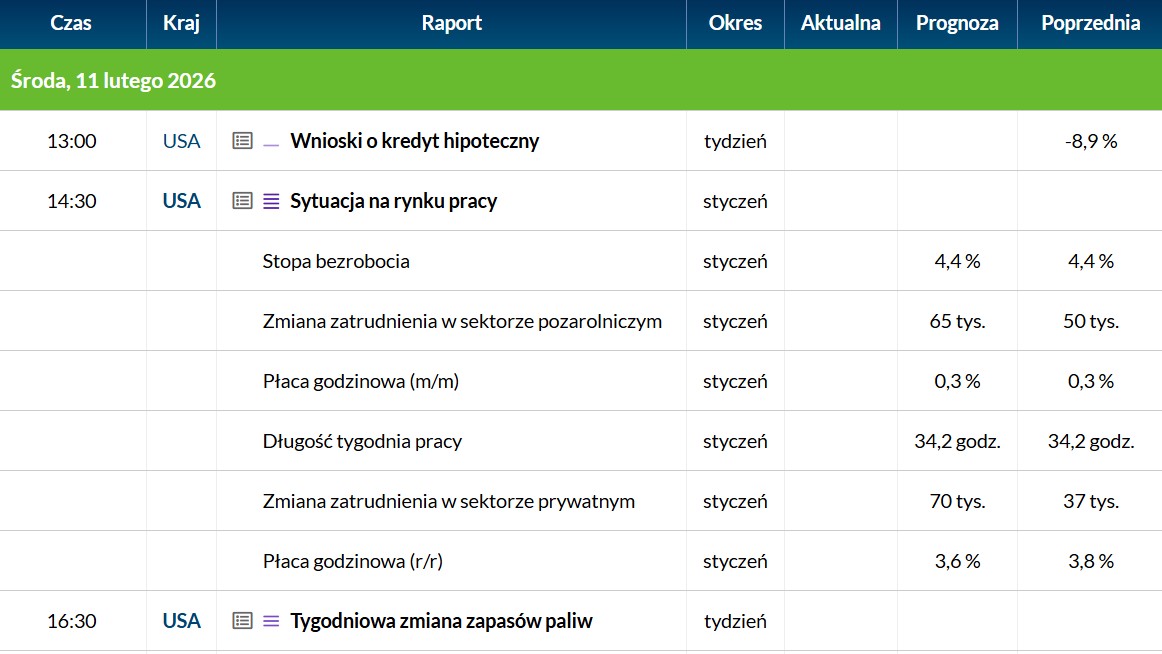The height and width of the screenshot is (654, 1162).
Task: Click details icon beside Sytuacja na rynku pracy
Action: pos(242,201)
